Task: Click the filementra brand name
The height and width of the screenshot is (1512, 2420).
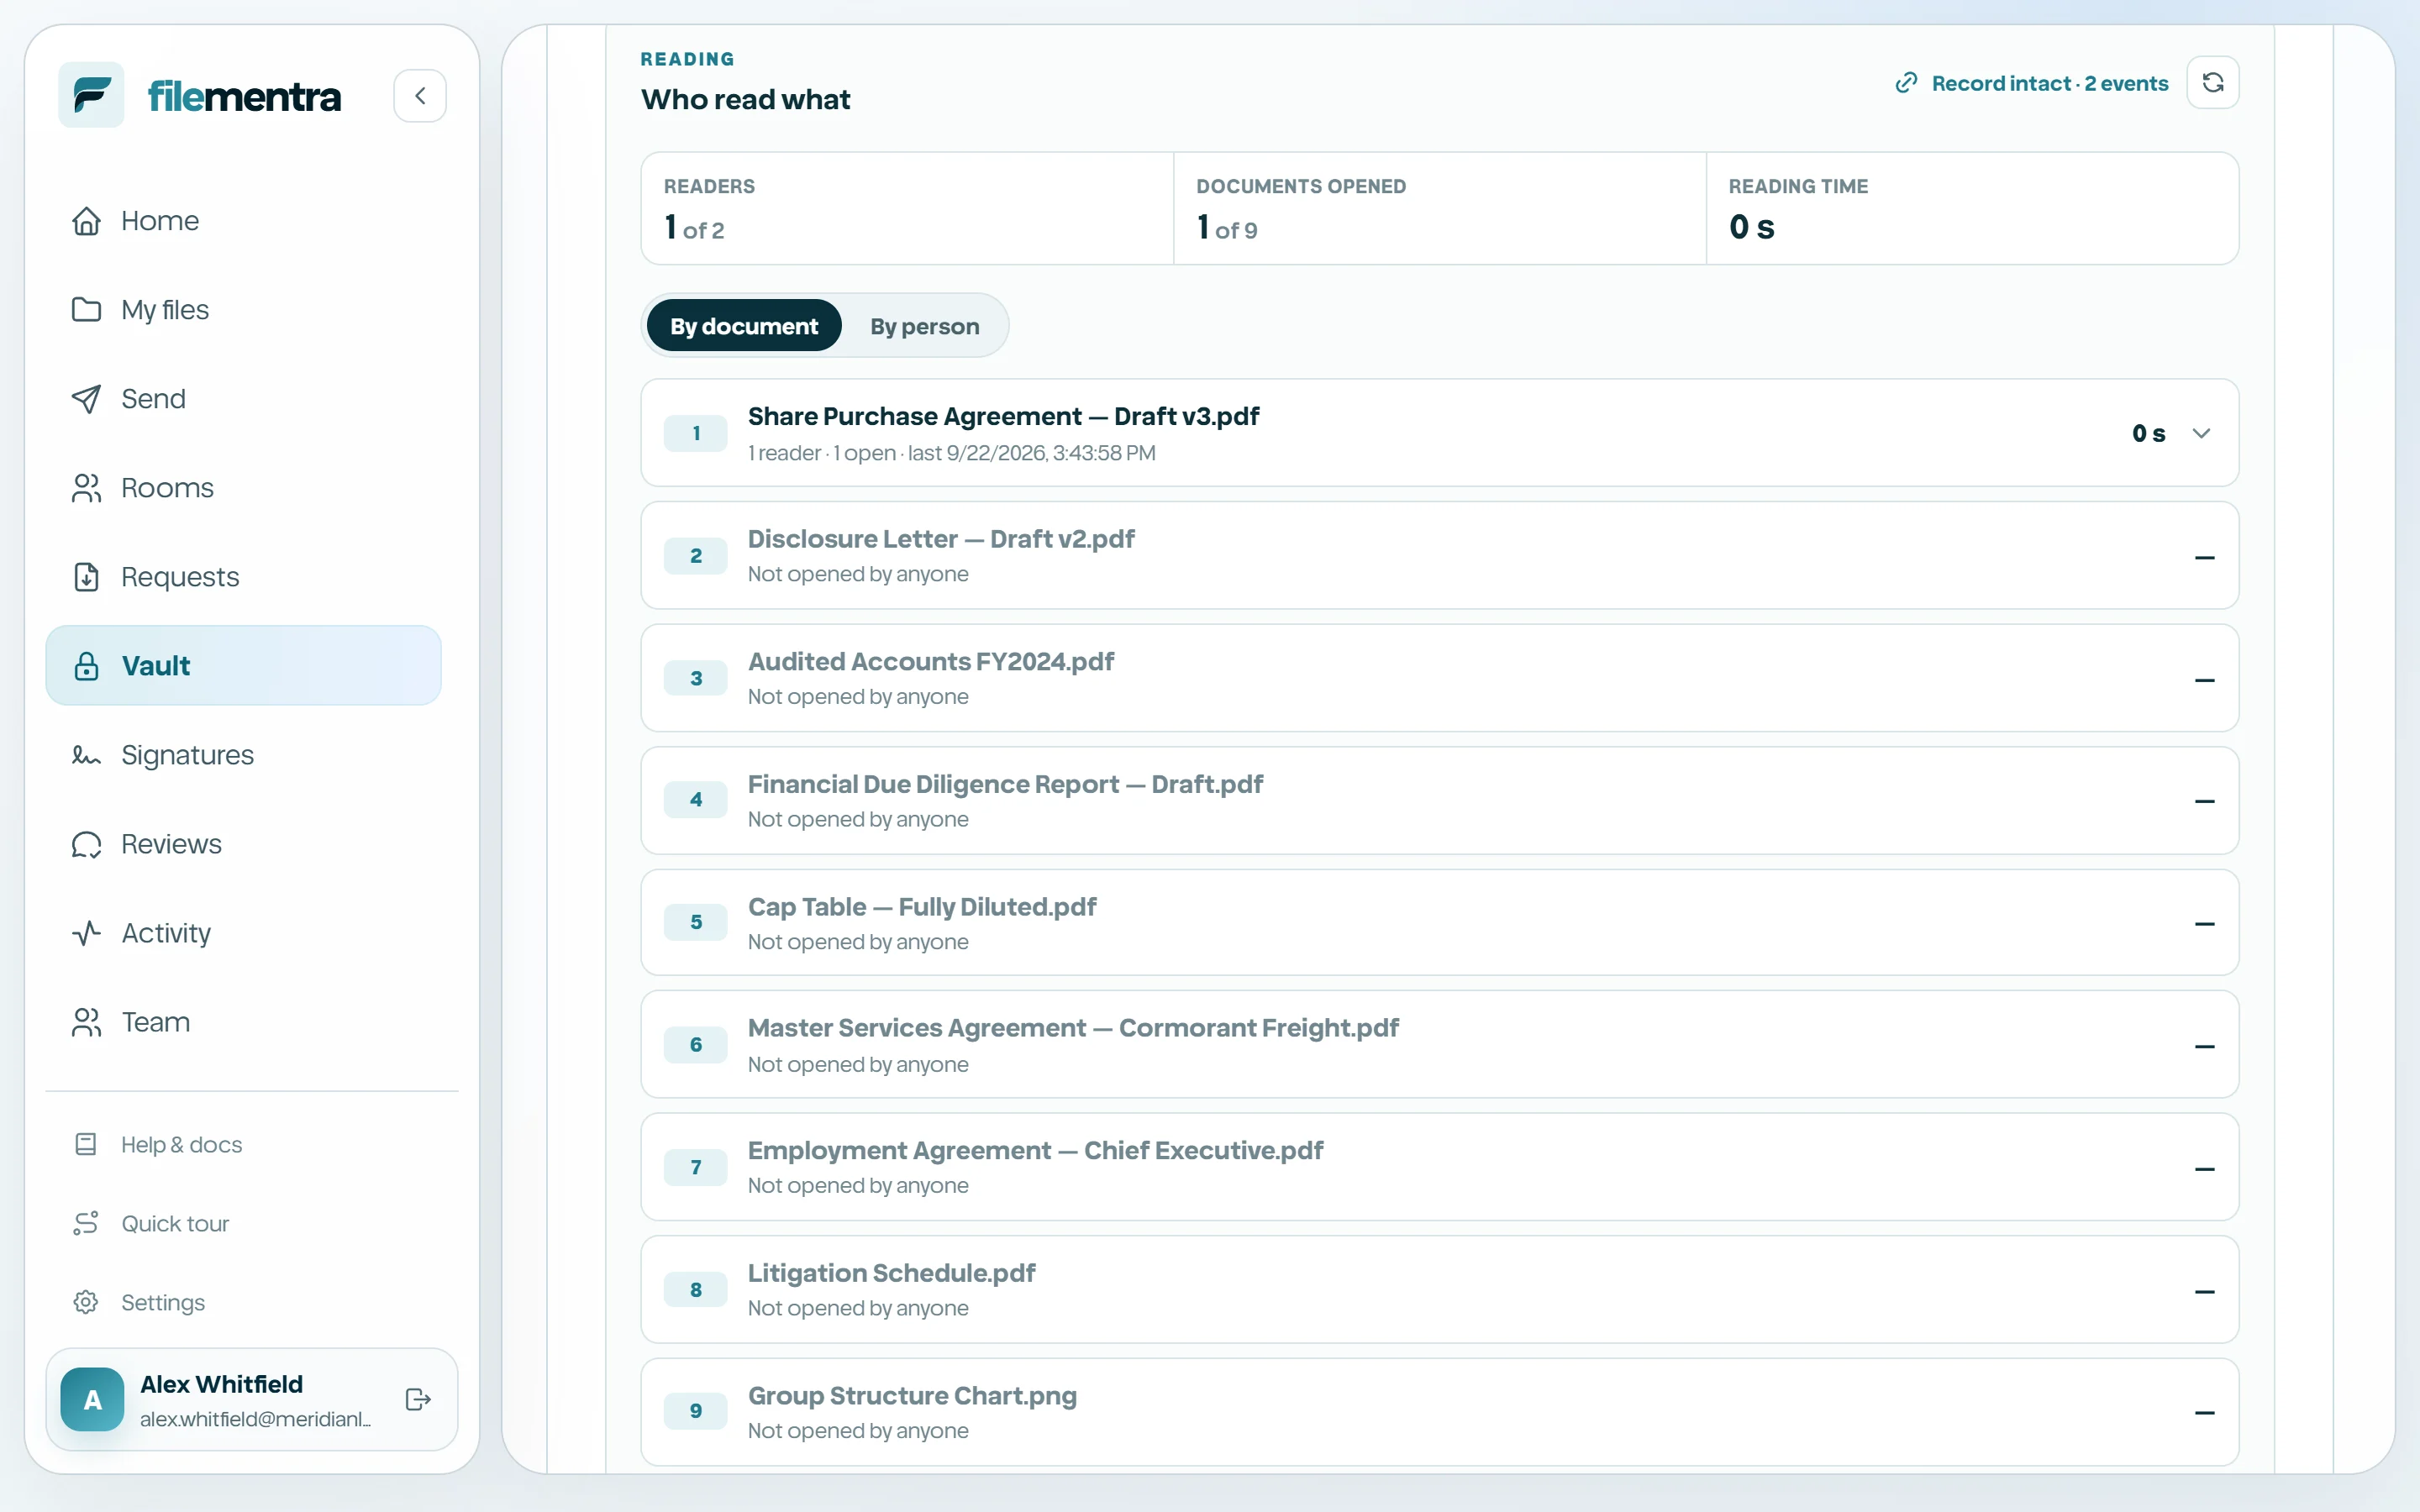Action: click(244, 96)
